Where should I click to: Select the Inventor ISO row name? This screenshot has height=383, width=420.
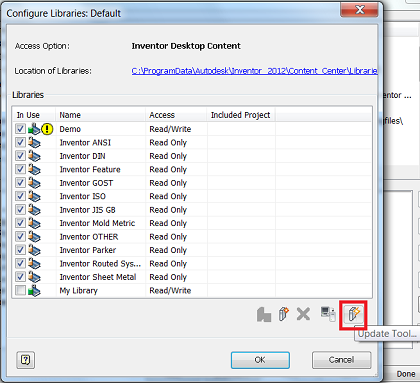coord(82,196)
